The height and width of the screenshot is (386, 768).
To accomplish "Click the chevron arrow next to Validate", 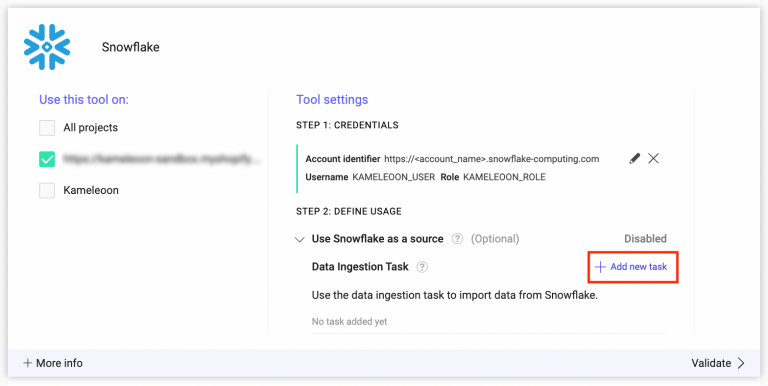I will click(x=741, y=363).
